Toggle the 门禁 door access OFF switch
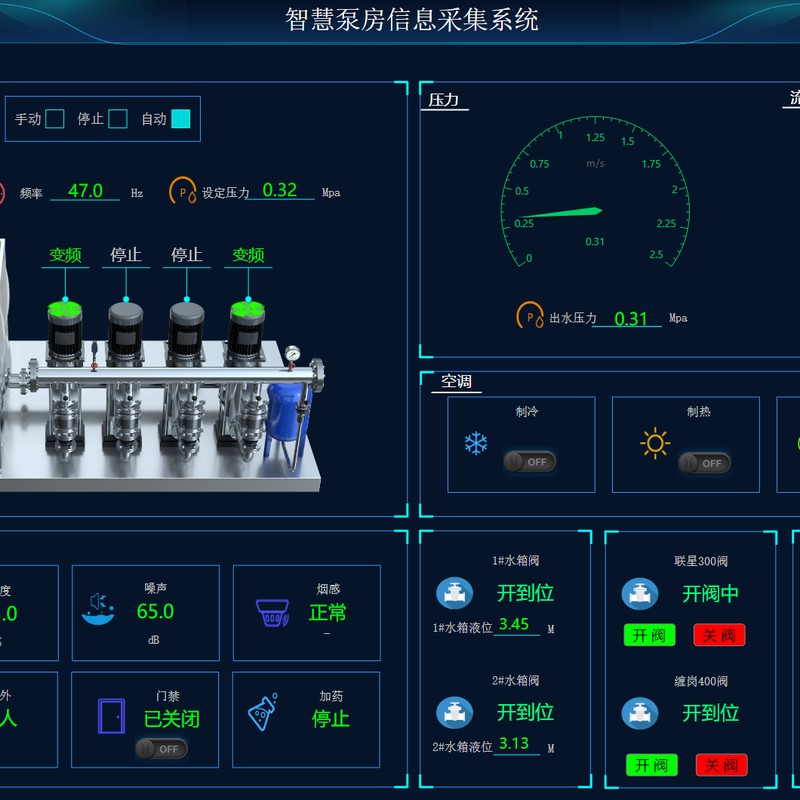Viewport: 800px width, 800px height. coord(162,748)
